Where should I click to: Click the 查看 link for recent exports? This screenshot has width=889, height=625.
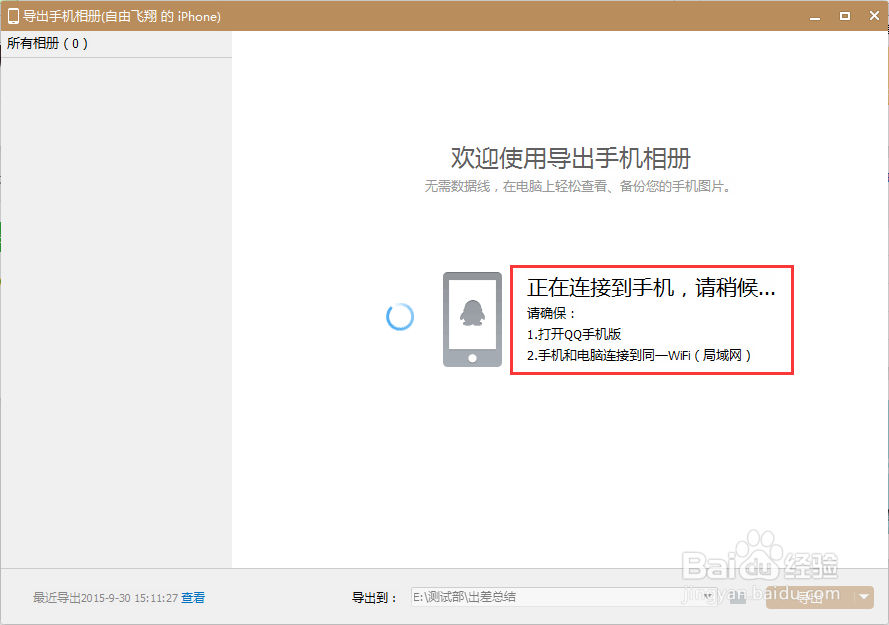(193, 597)
